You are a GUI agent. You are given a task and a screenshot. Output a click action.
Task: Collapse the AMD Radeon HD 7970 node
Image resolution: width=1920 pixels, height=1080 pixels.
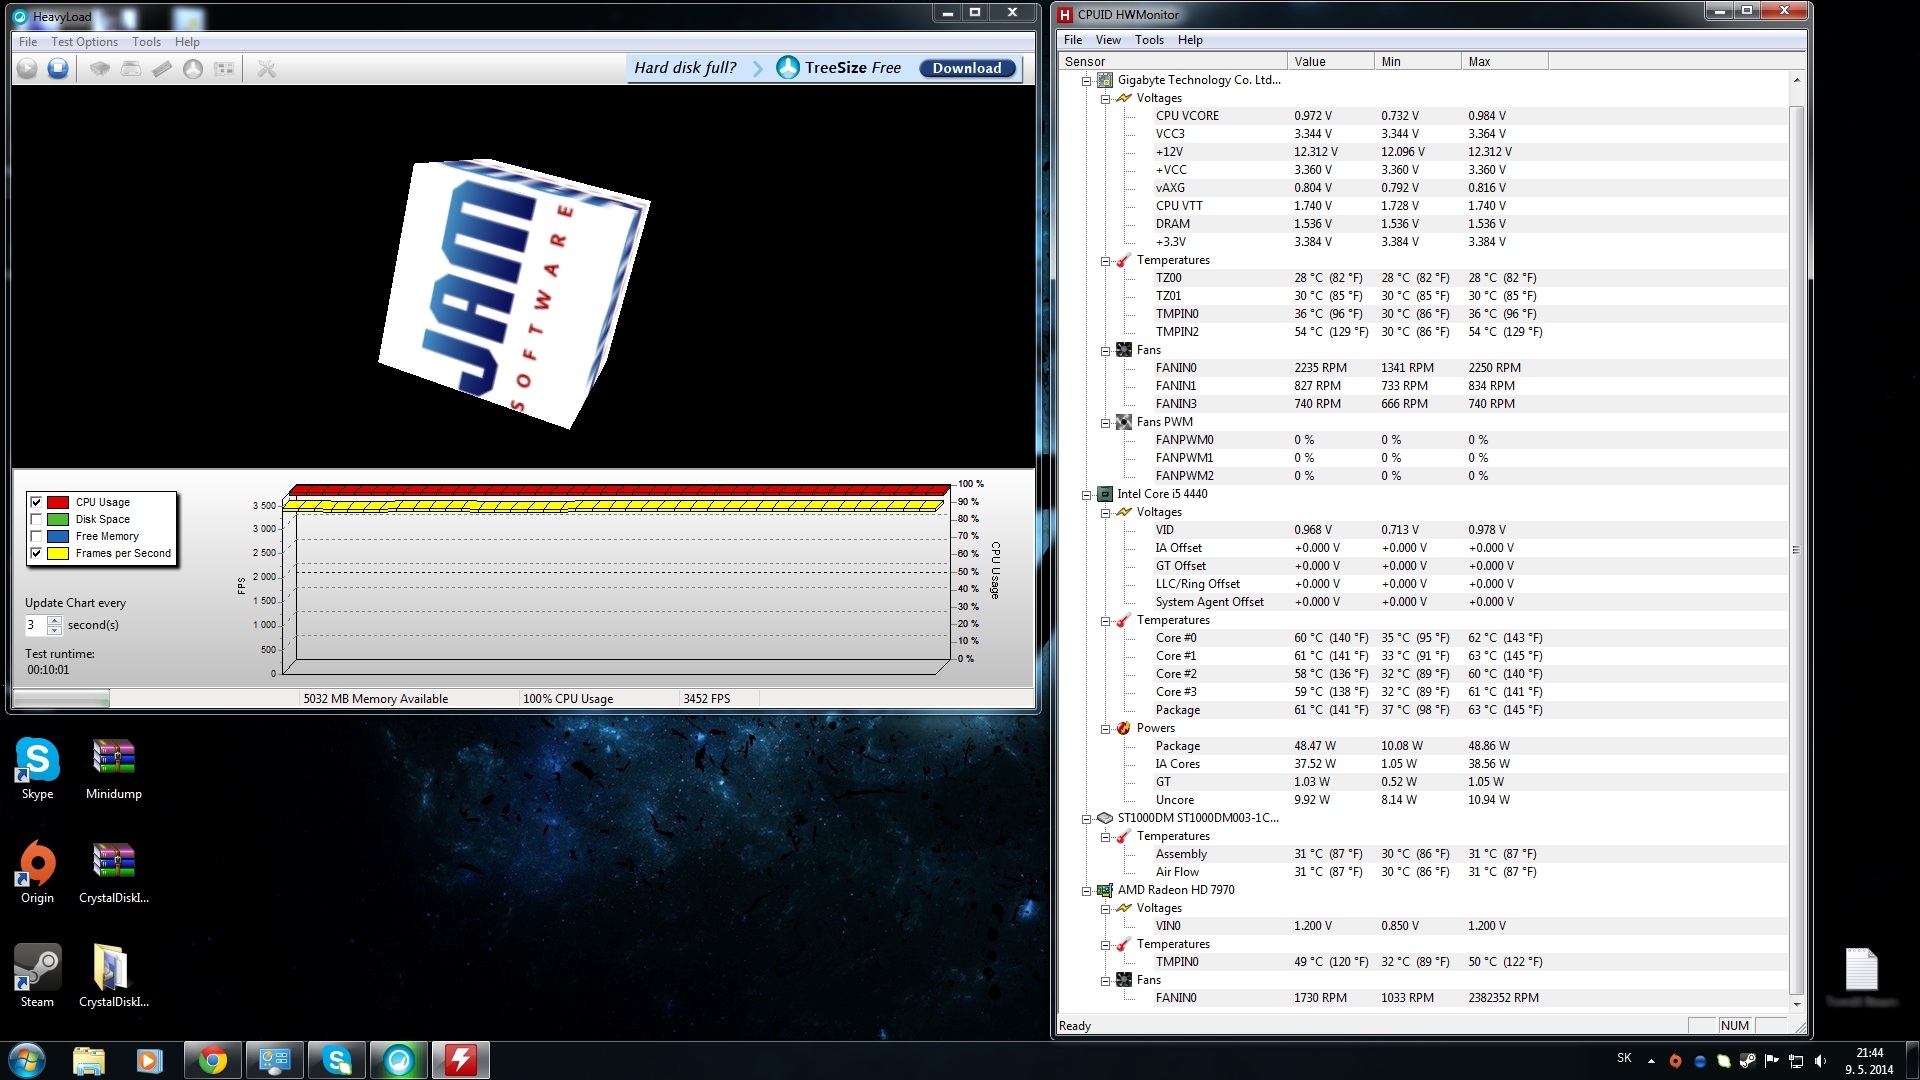coord(1086,890)
